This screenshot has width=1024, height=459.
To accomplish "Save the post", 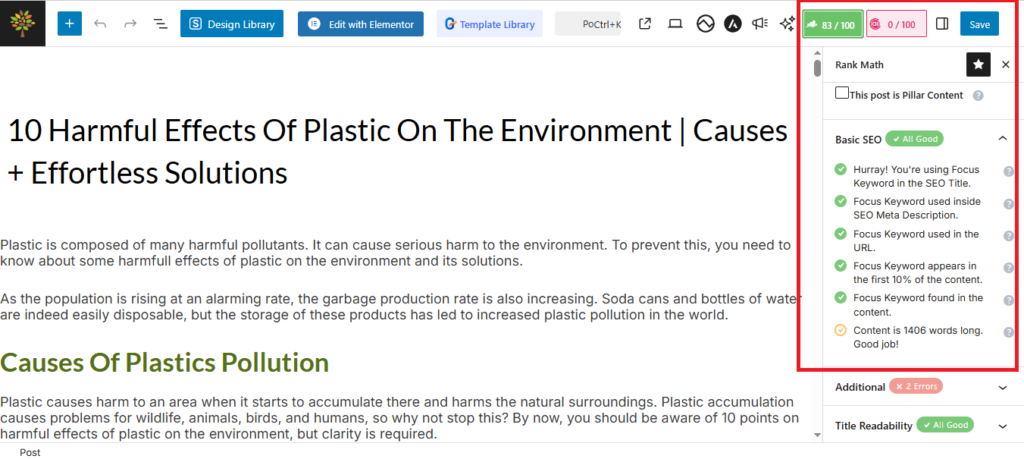I will tap(979, 23).
